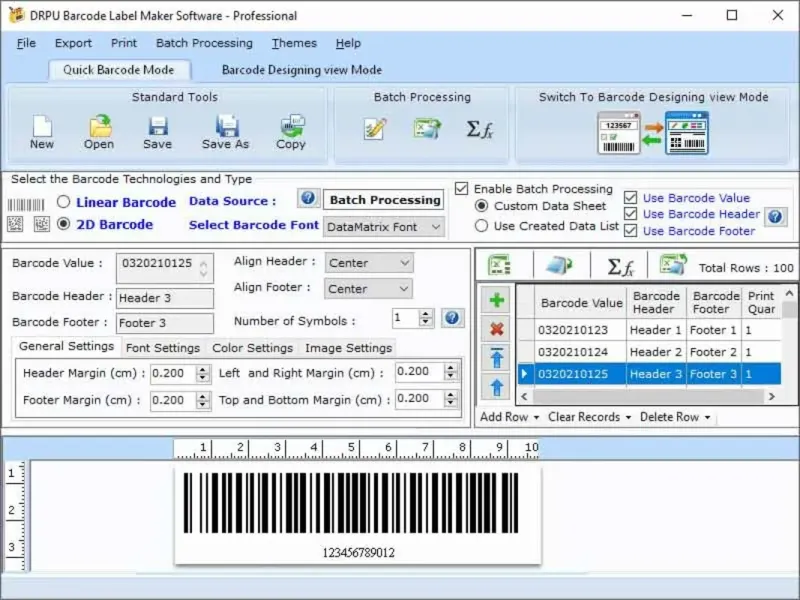
Task: Click the Excel export icon in Batch Processing toolbar
Action: (428, 129)
